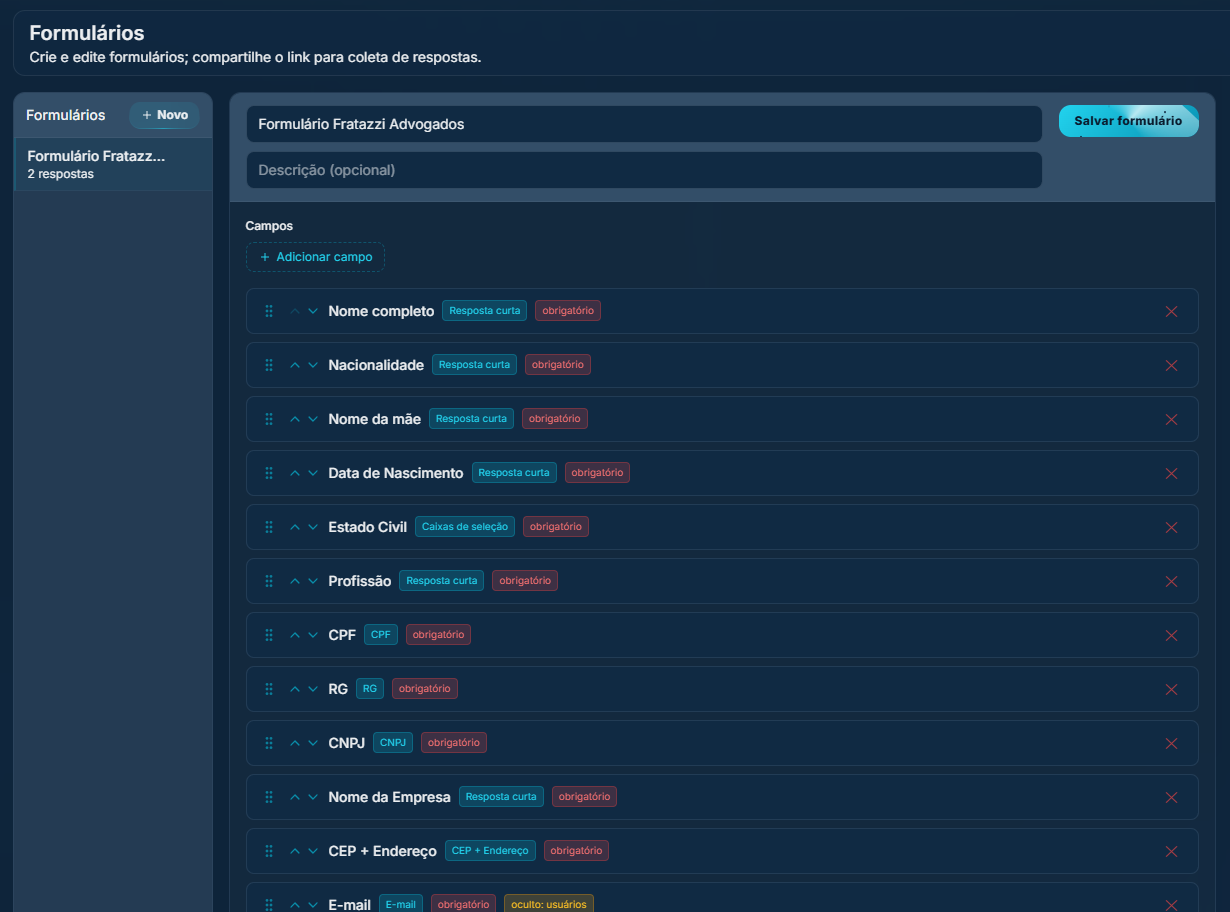Click the drag handle of Profissão
1230x912 pixels.
[x=269, y=581]
